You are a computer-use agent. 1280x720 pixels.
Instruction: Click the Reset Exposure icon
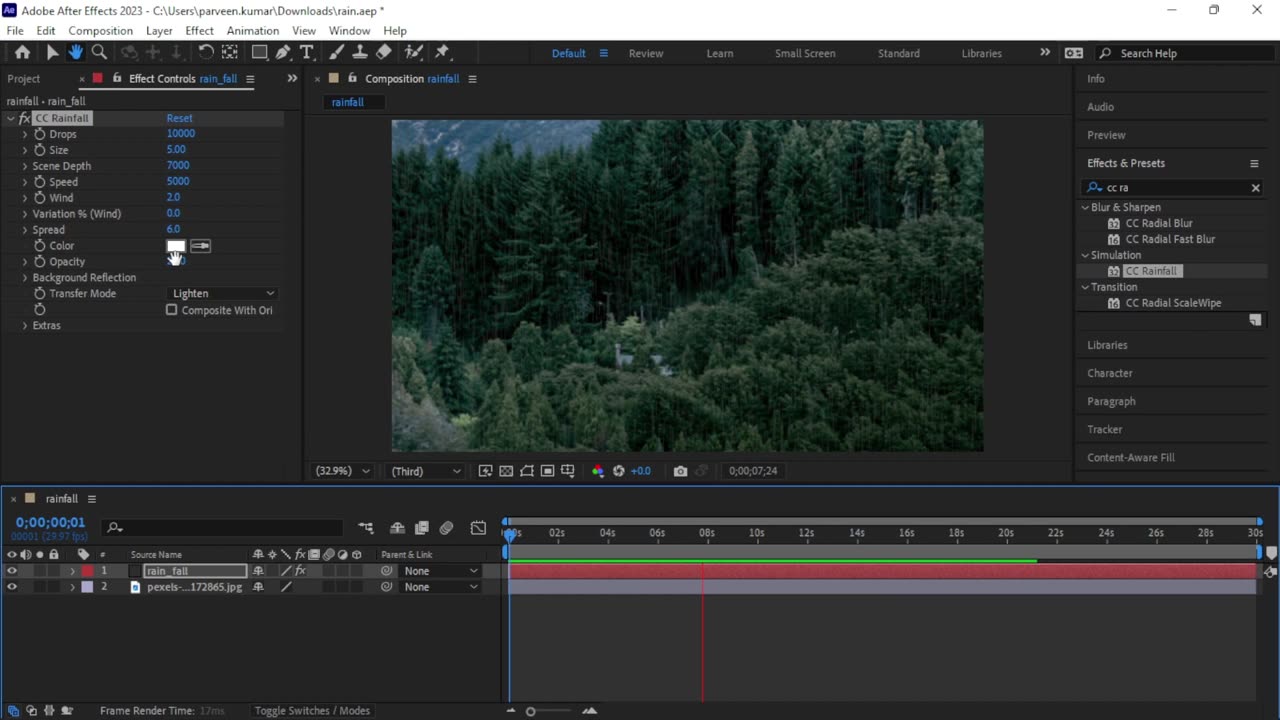click(618, 471)
